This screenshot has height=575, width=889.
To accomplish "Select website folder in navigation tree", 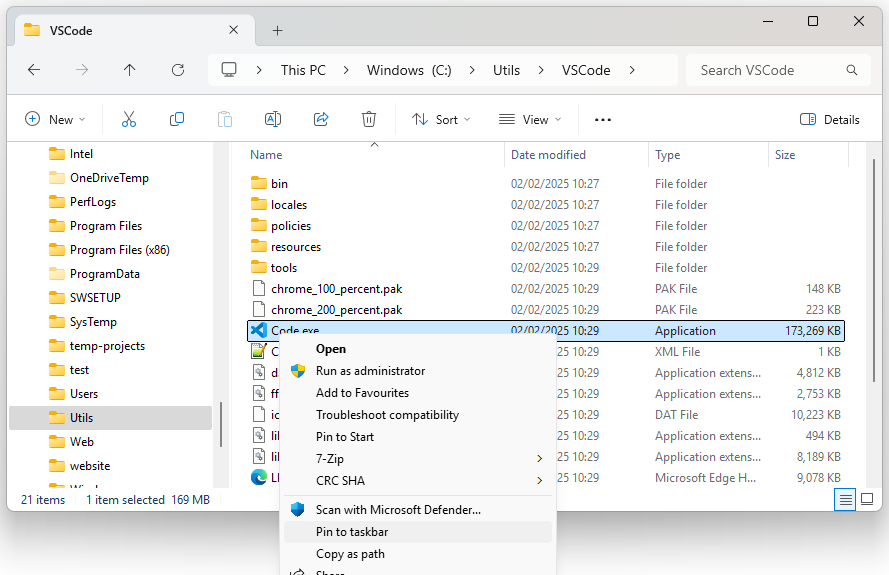I will point(111,466).
